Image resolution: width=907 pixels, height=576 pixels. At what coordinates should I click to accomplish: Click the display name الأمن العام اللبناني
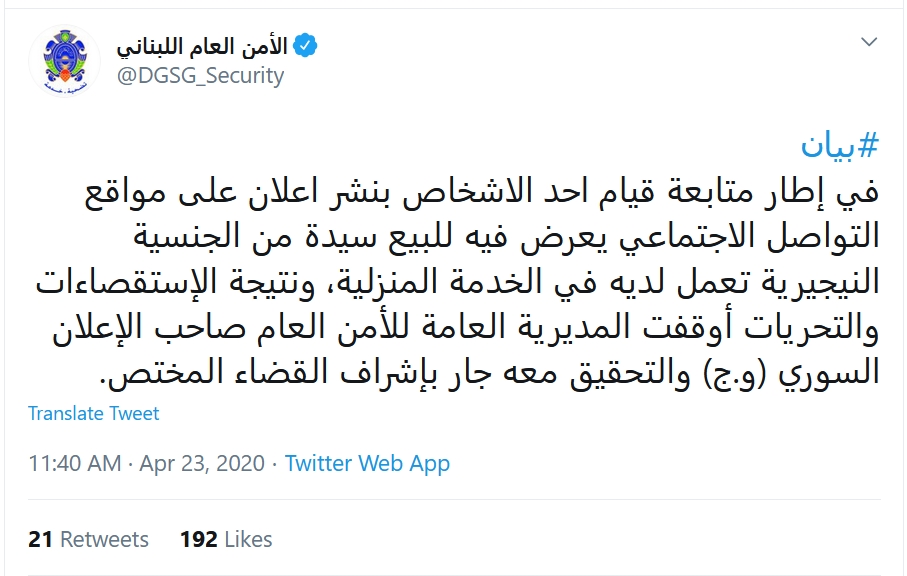pos(202,46)
